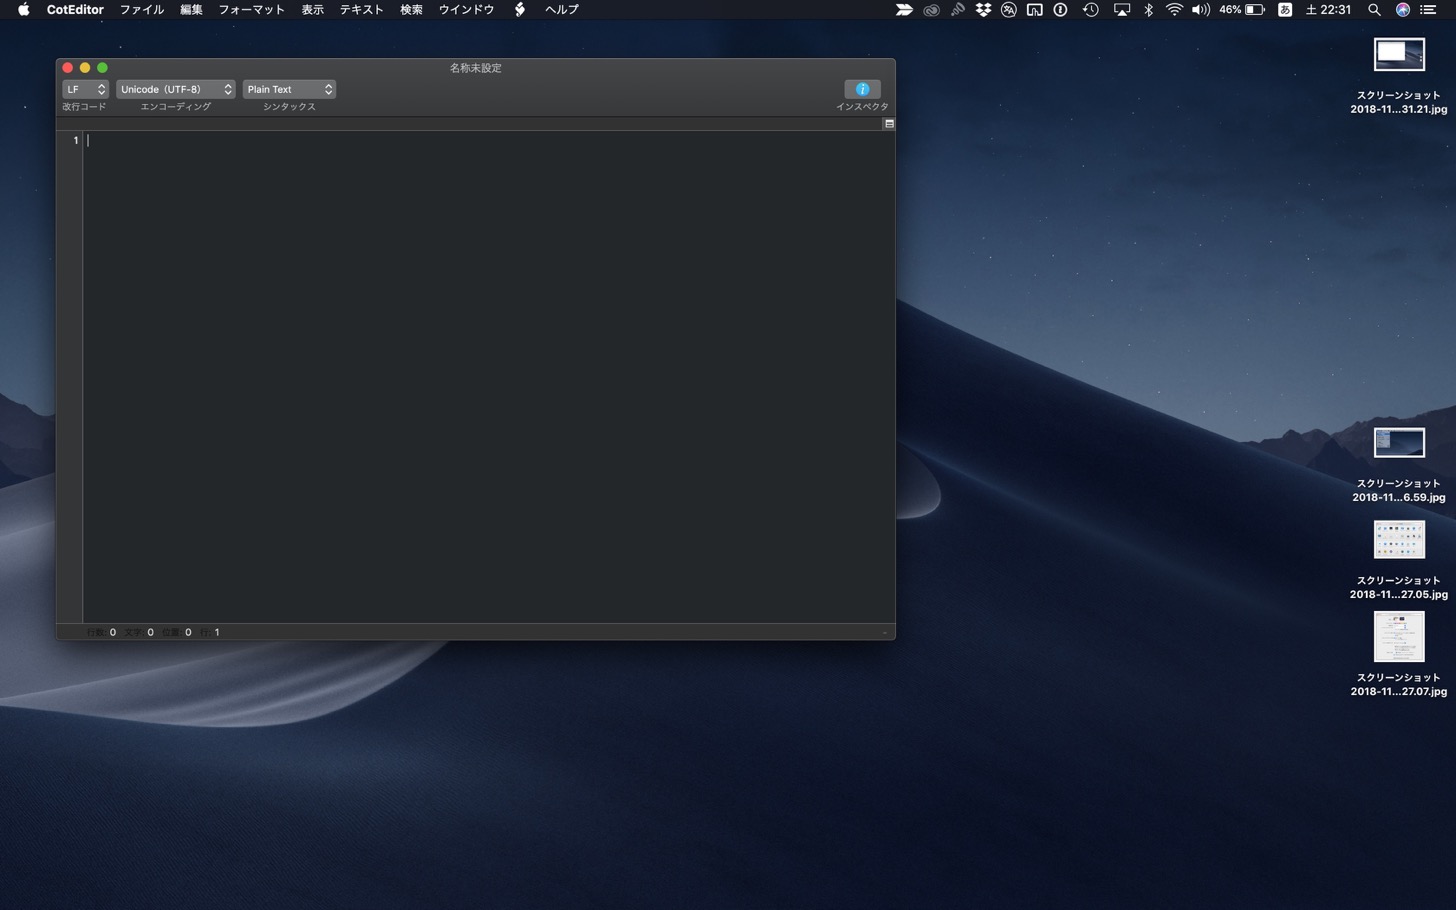Click line number 1 in gutter
The width and height of the screenshot is (1456, 910).
point(75,140)
